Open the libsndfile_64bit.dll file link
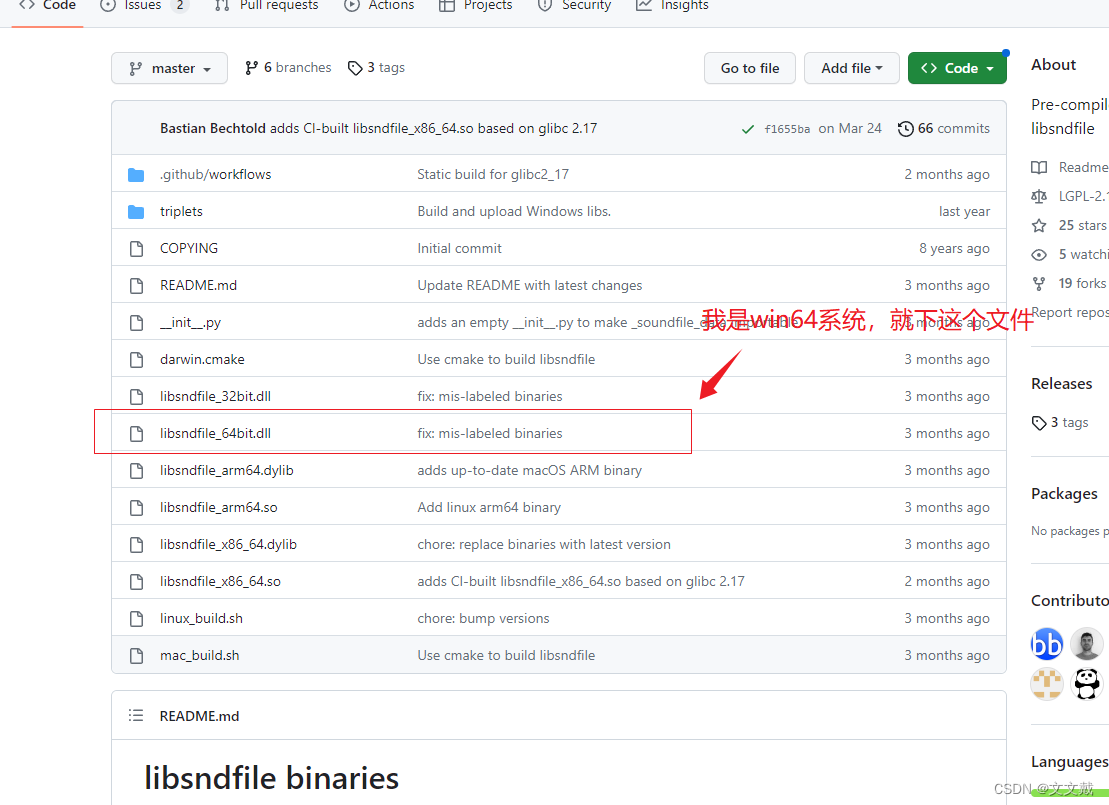The image size is (1109, 805). coord(215,433)
